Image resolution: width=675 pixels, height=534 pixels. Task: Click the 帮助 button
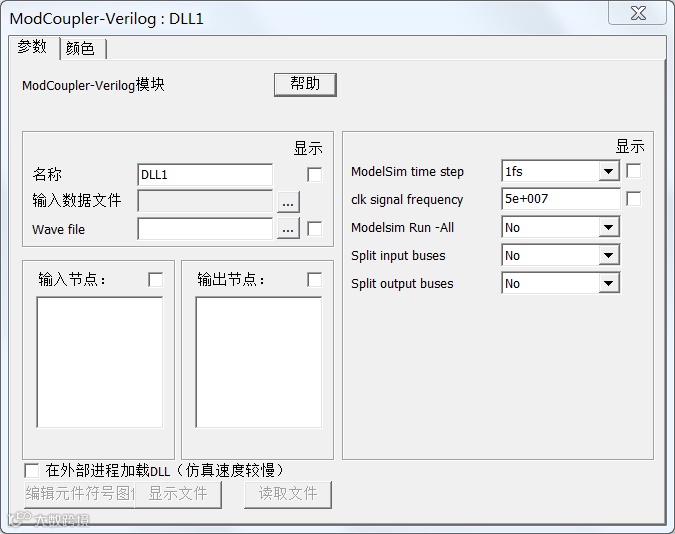pyautogui.click(x=305, y=84)
